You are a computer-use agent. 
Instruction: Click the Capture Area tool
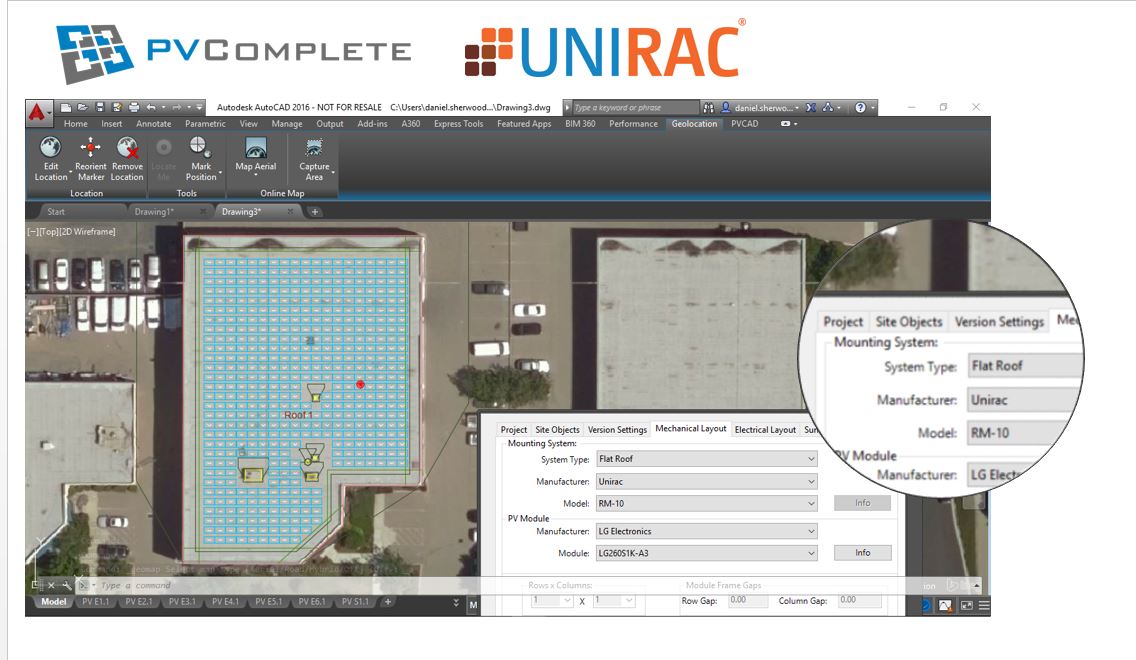[314, 159]
